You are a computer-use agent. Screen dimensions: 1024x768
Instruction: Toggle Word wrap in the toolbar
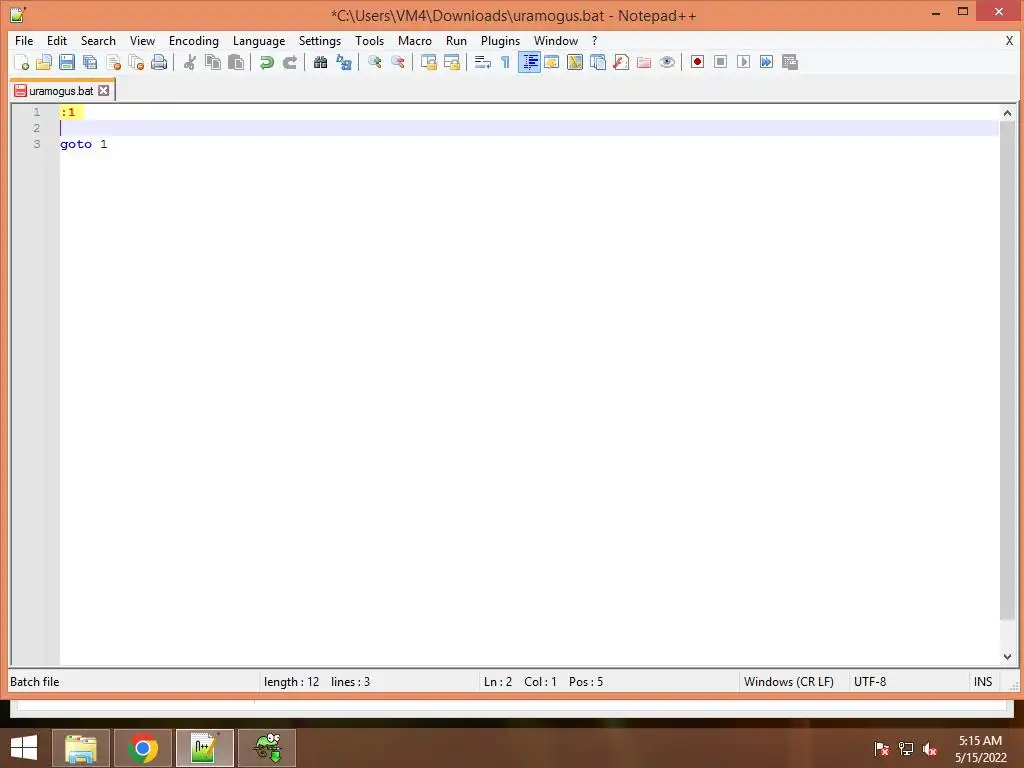(x=483, y=62)
